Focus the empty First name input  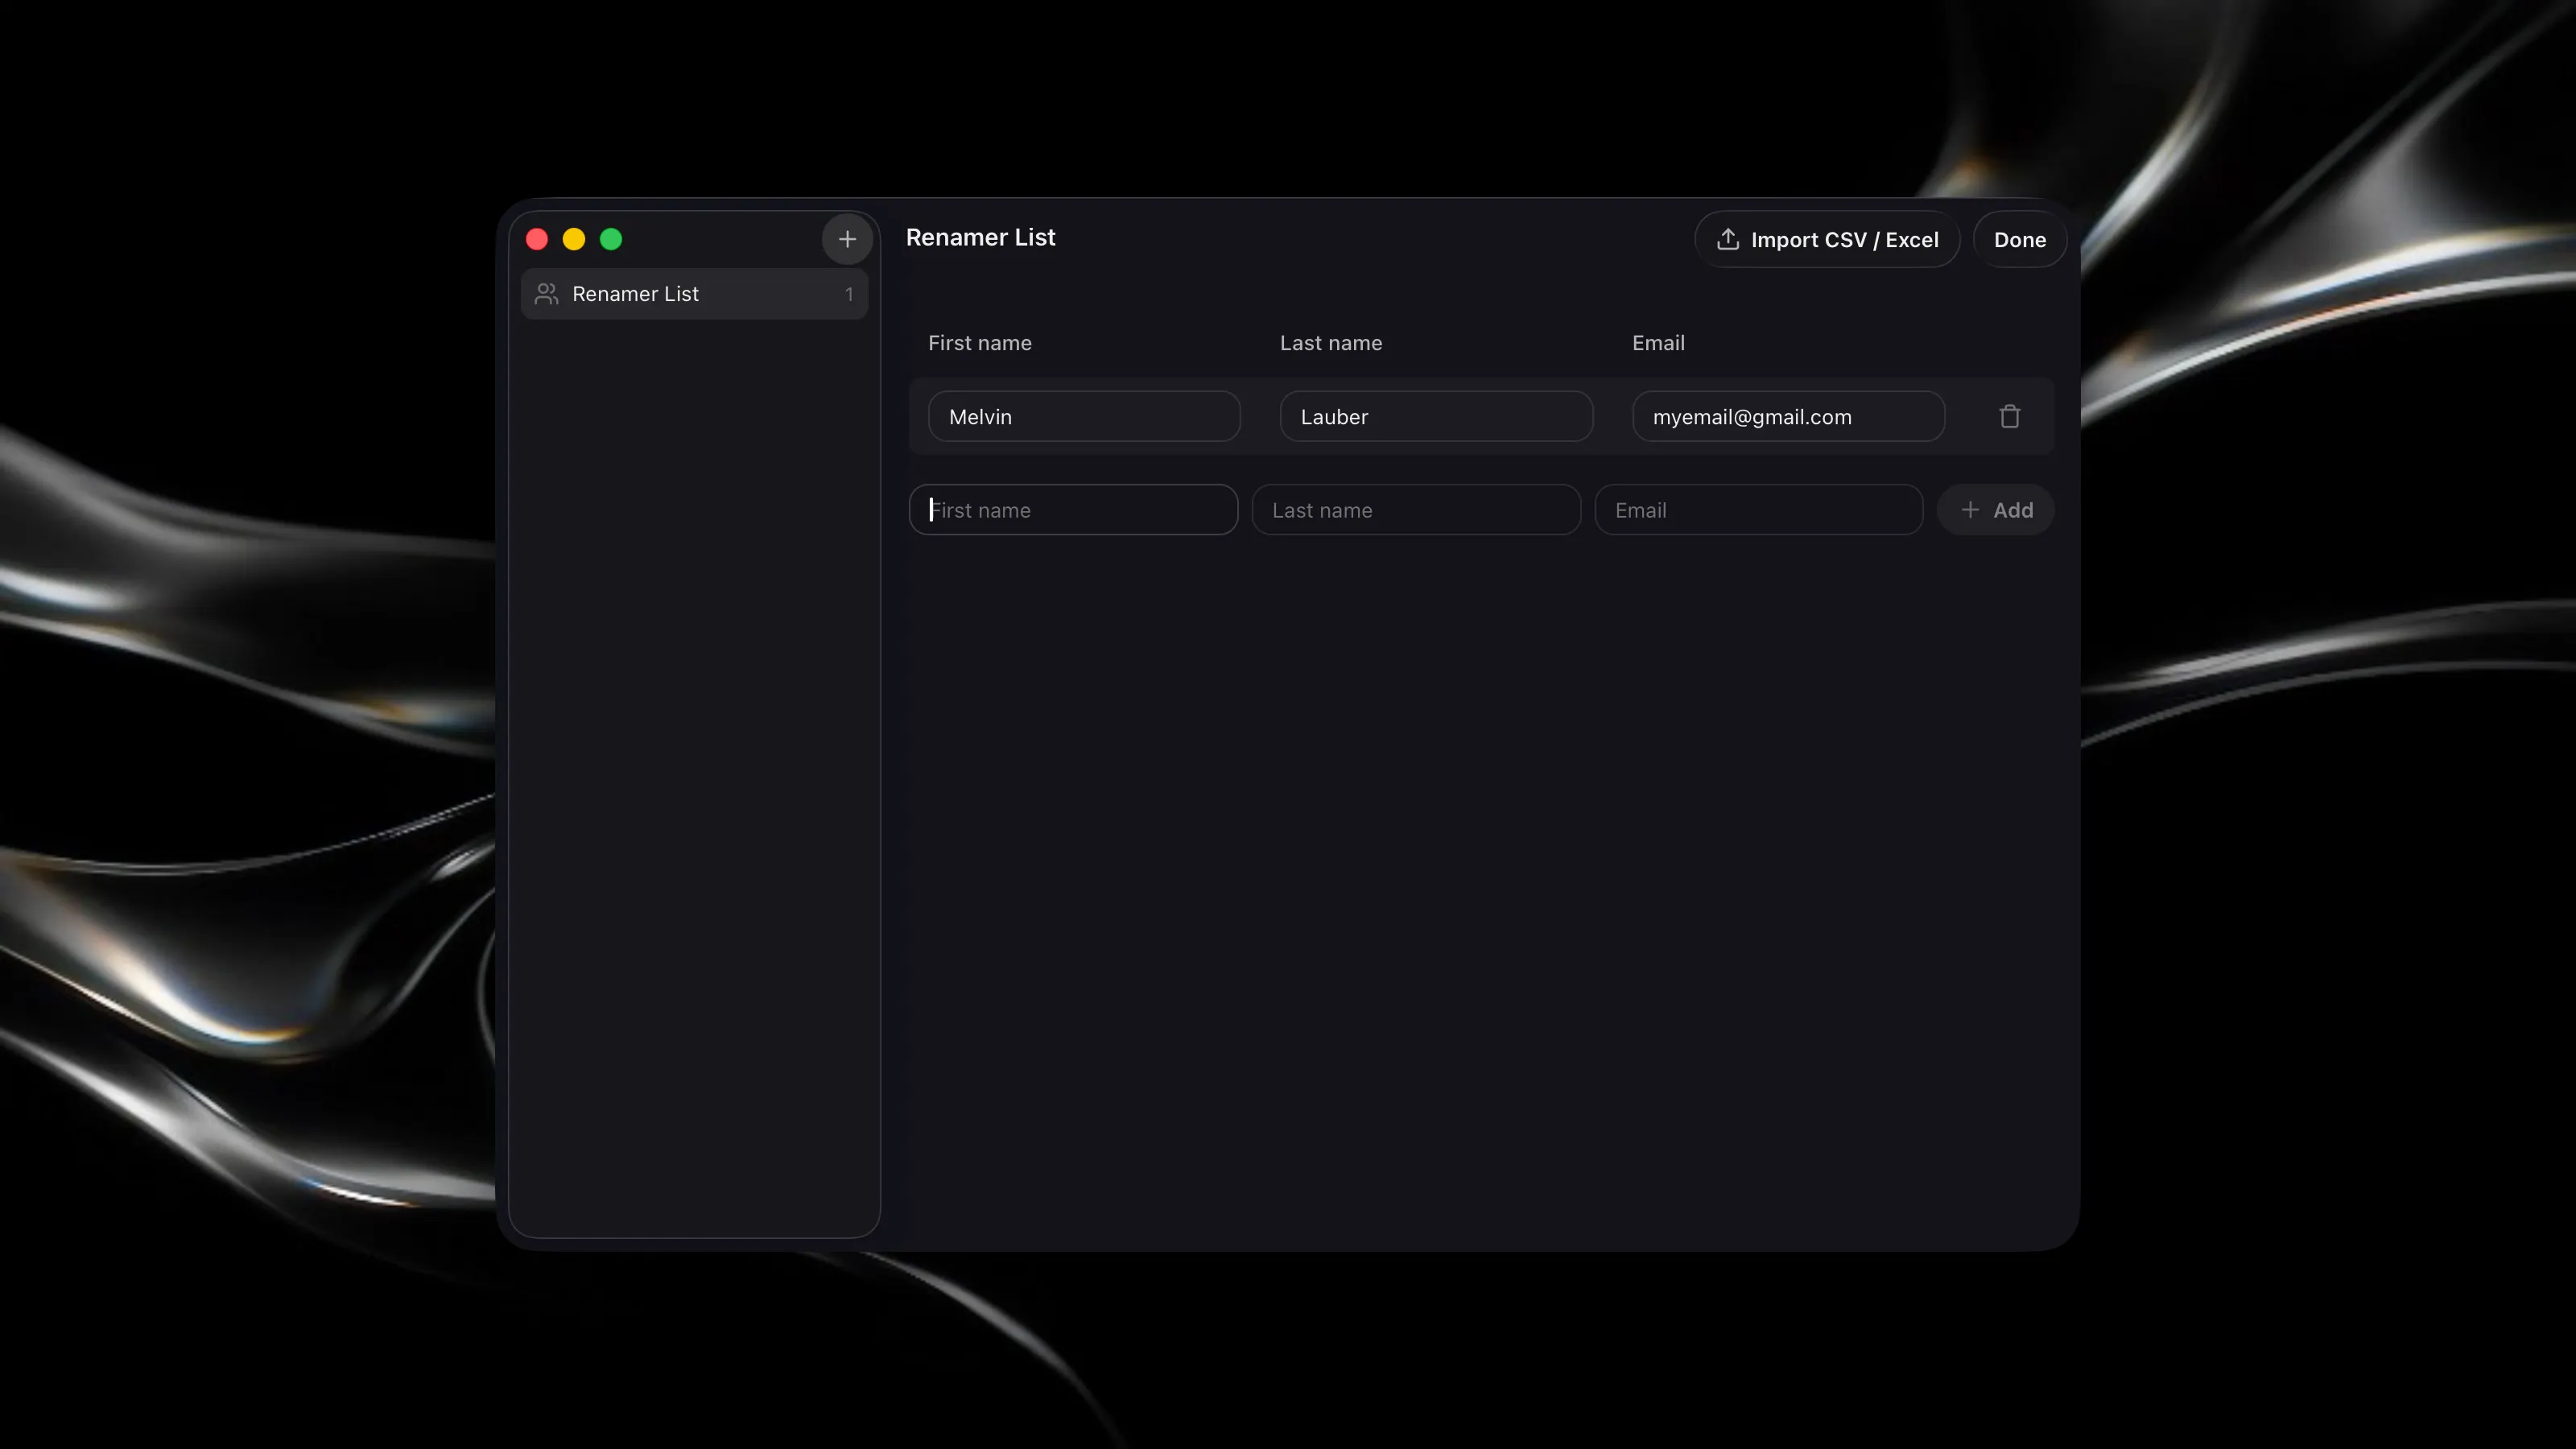[x=1073, y=510]
